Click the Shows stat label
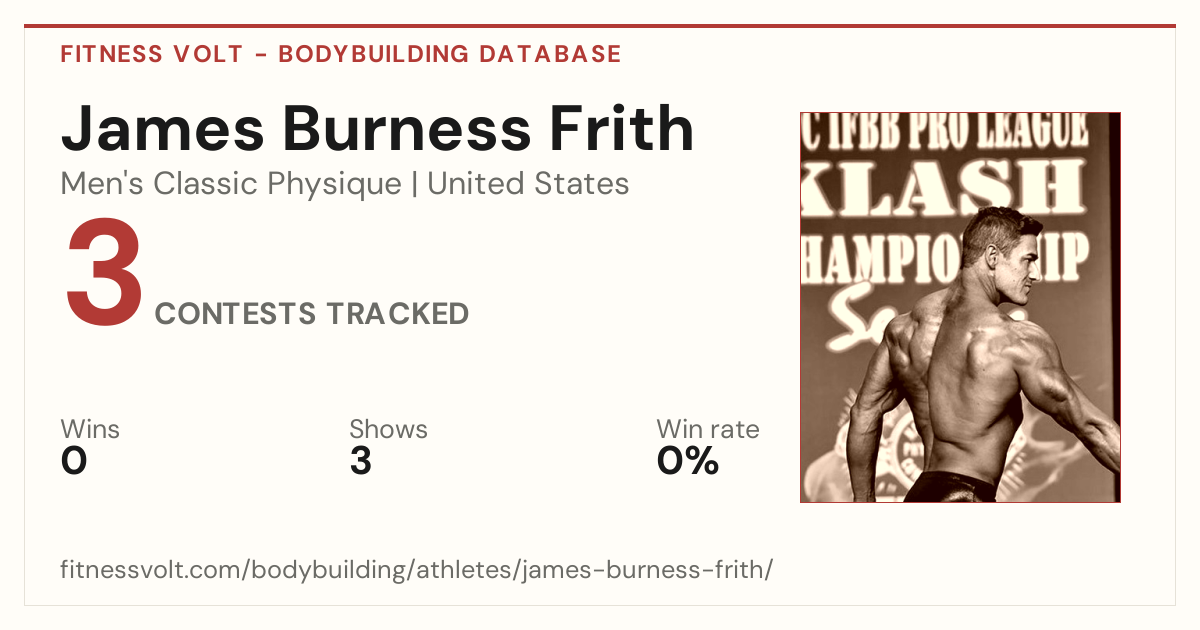The width and height of the screenshot is (1200, 630). 388,430
